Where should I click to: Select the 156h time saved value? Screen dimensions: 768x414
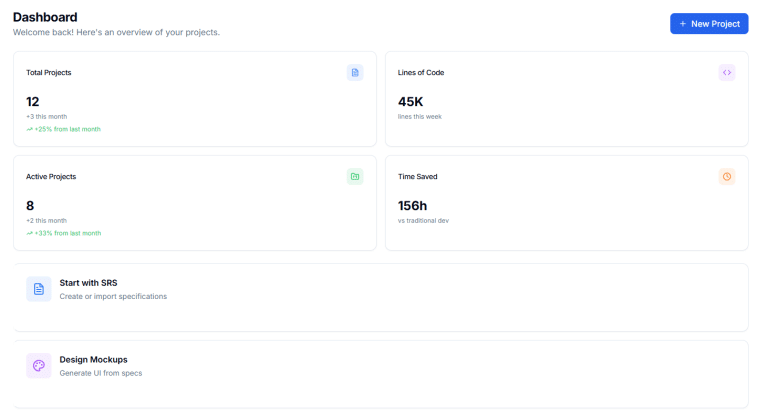coord(413,205)
